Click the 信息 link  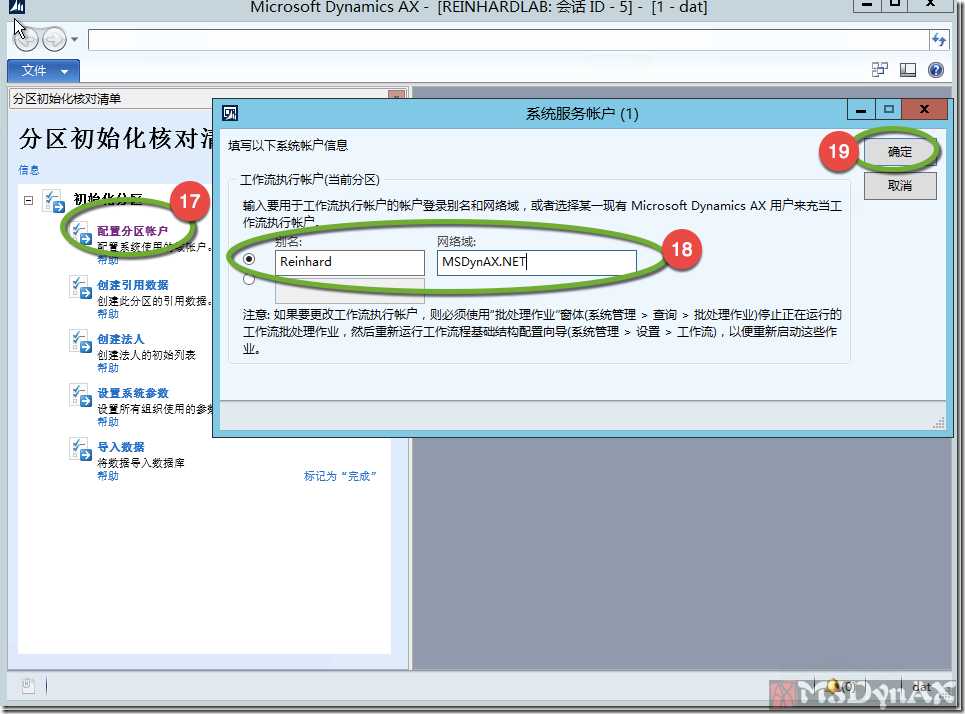click(x=29, y=170)
